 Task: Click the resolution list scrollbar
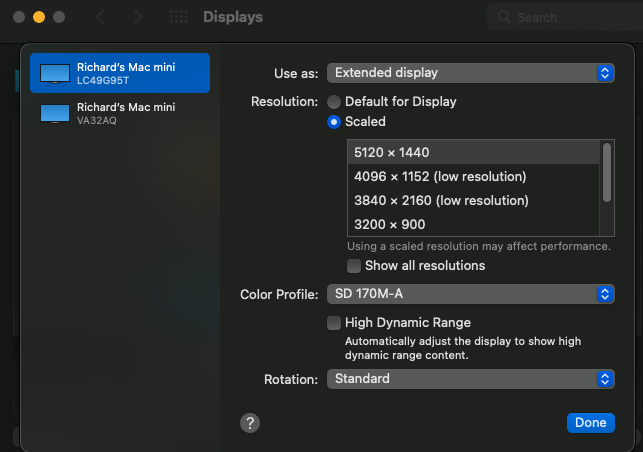[607, 172]
